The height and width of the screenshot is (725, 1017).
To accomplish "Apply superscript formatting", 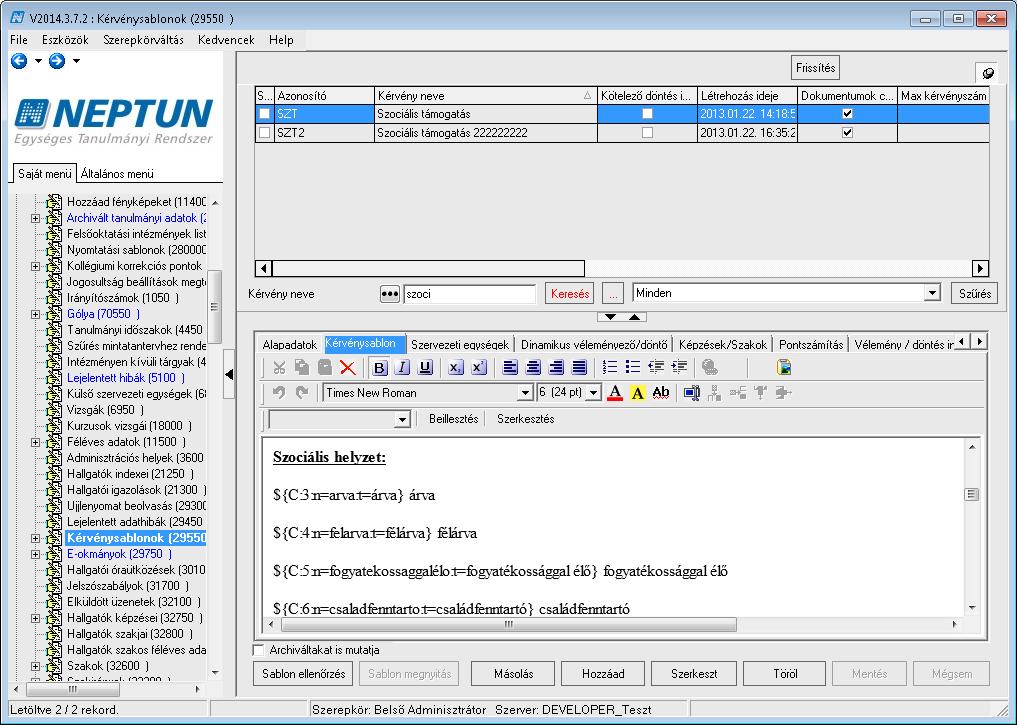I will coord(479,368).
